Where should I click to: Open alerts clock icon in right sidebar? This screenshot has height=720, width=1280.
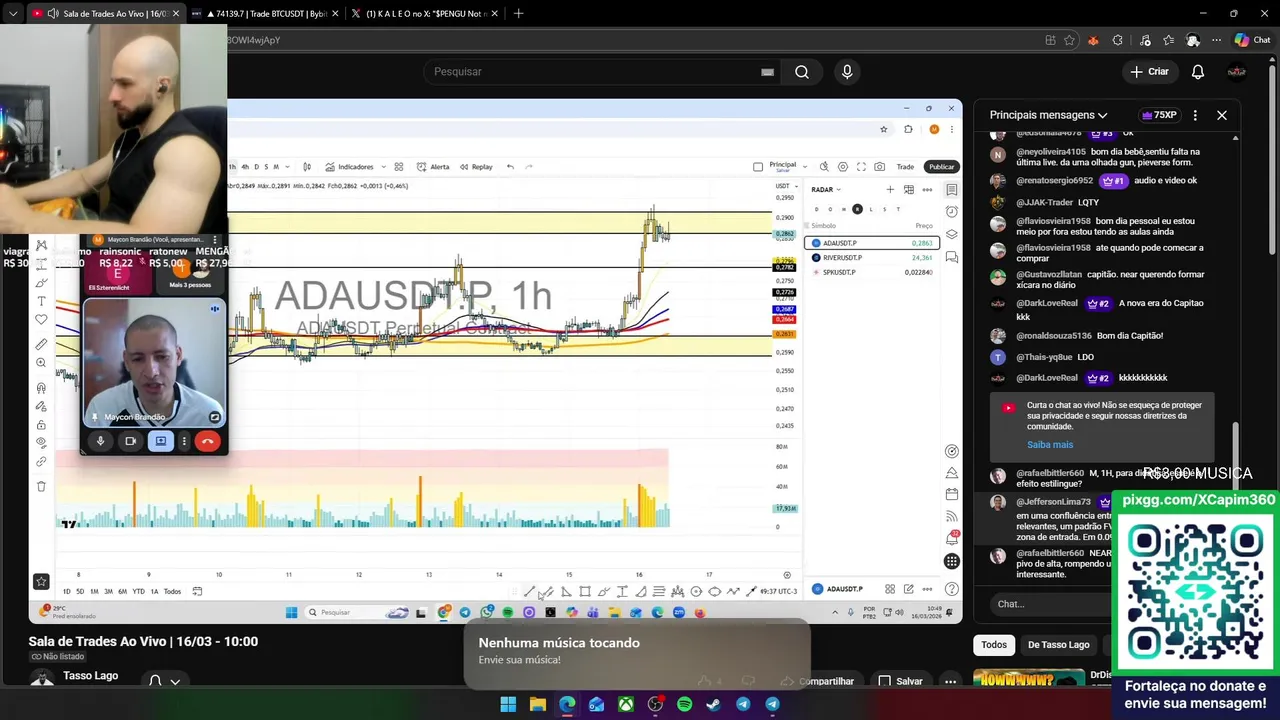952,212
